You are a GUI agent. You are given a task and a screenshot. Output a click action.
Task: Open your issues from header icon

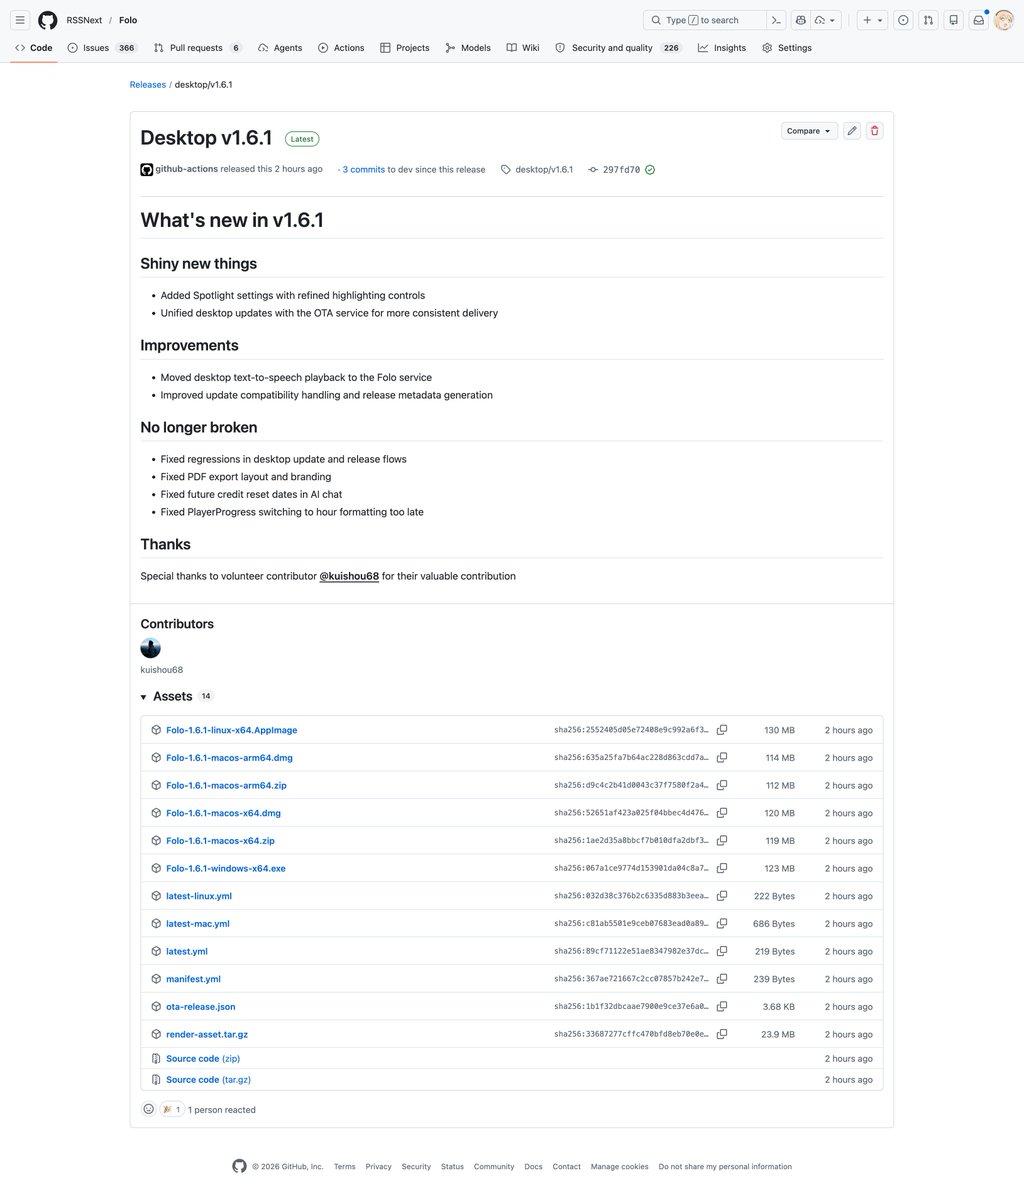(x=903, y=20)
